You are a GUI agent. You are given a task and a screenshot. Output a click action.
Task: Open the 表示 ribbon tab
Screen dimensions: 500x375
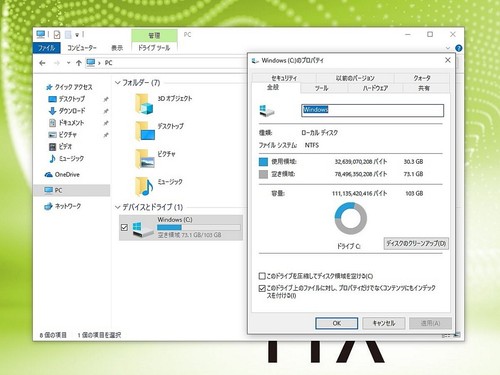click(117, 48)
